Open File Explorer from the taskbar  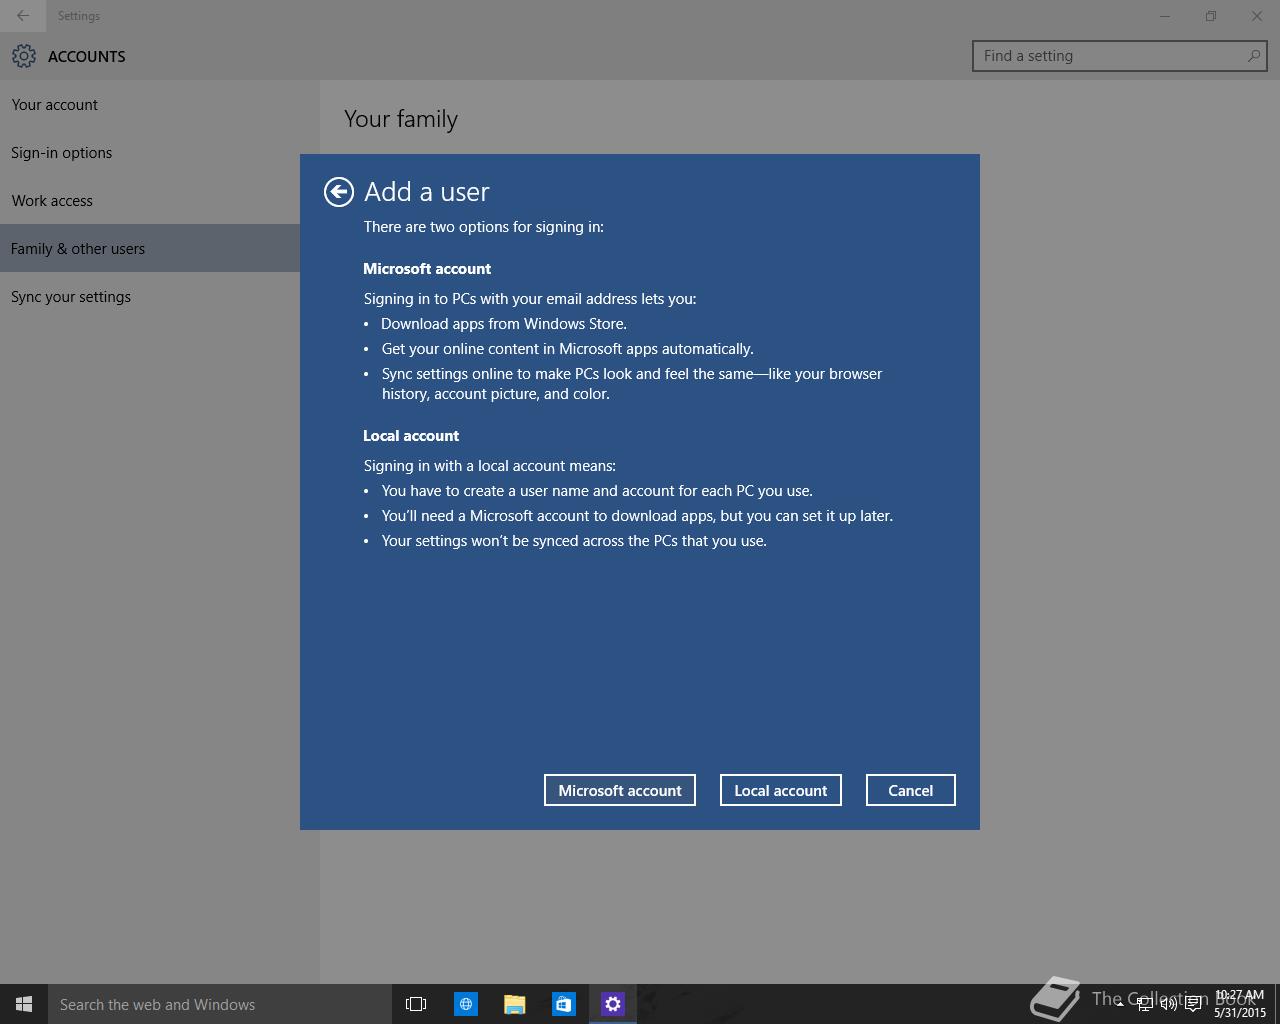click(x=515, y=1004)
